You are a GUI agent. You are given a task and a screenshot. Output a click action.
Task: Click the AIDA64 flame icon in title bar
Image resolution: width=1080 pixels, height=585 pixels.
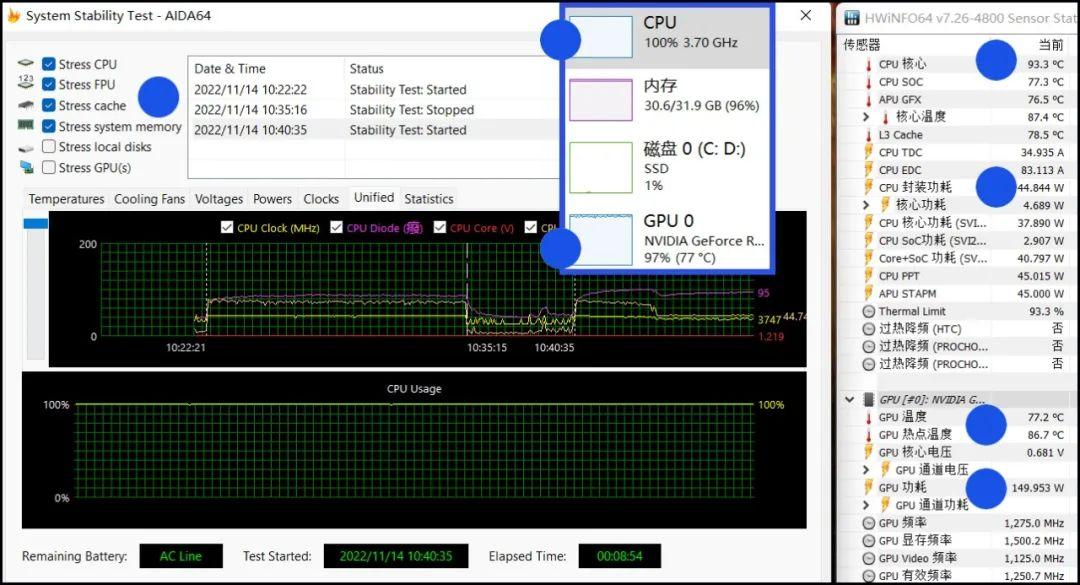tap(13, 16)
